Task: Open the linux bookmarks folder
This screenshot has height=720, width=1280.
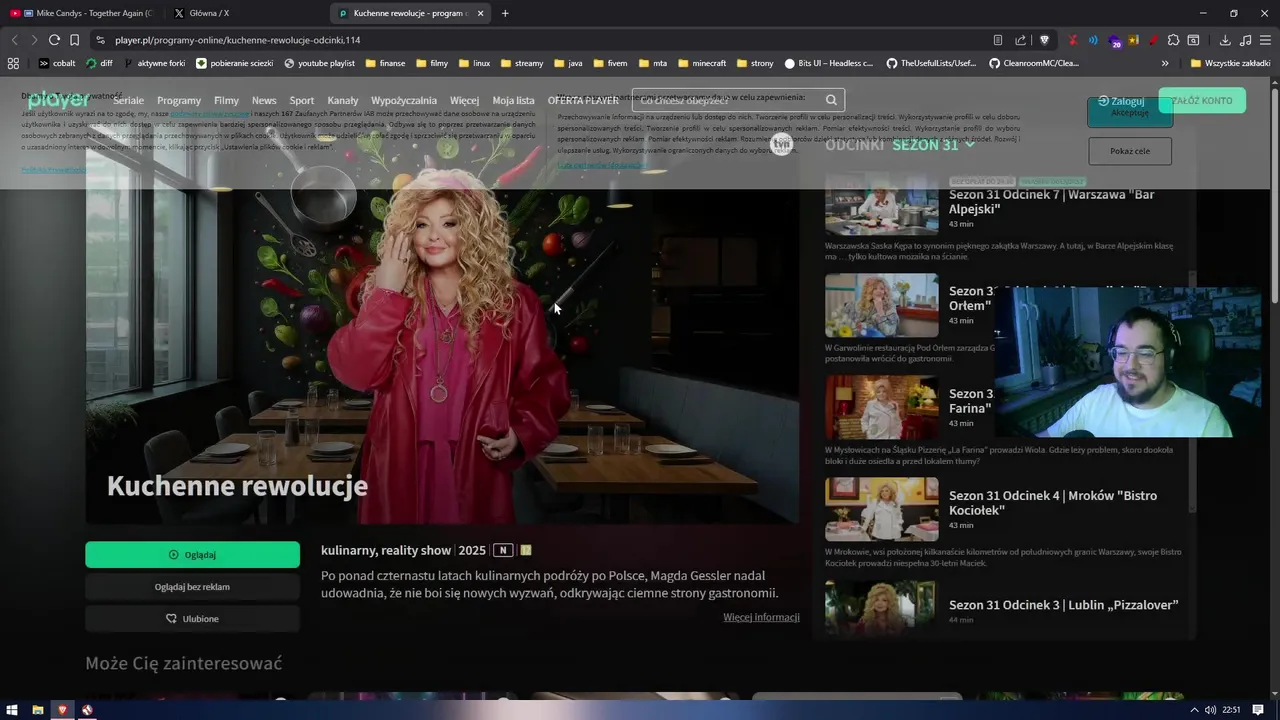Action: tap(474, 63)
